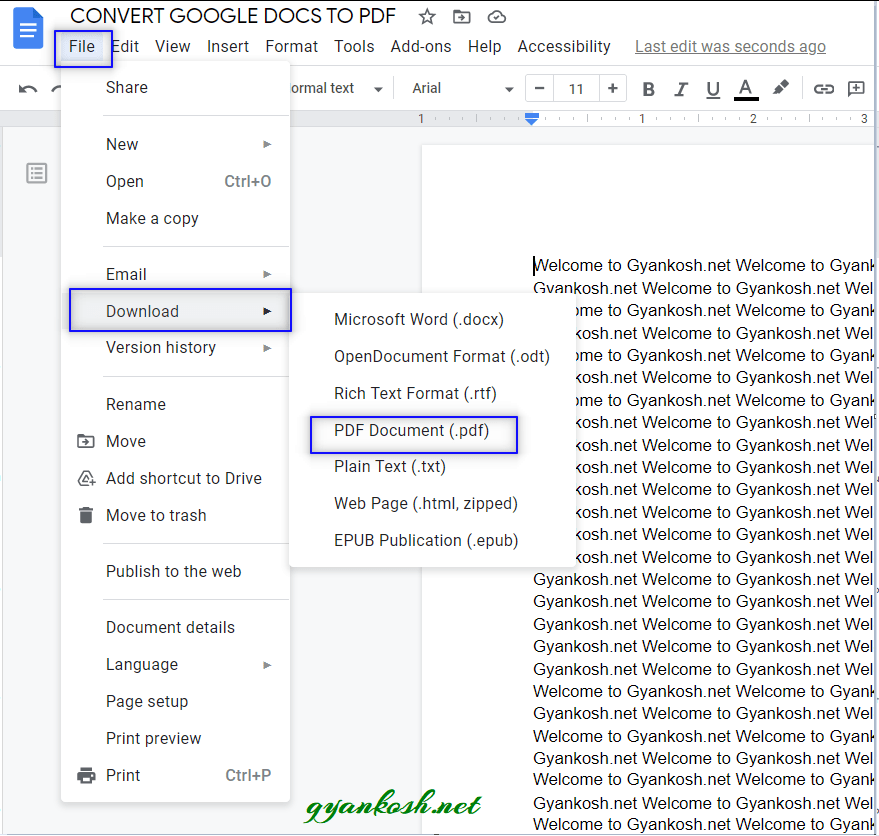Open Document details

[x=175, y=627]
